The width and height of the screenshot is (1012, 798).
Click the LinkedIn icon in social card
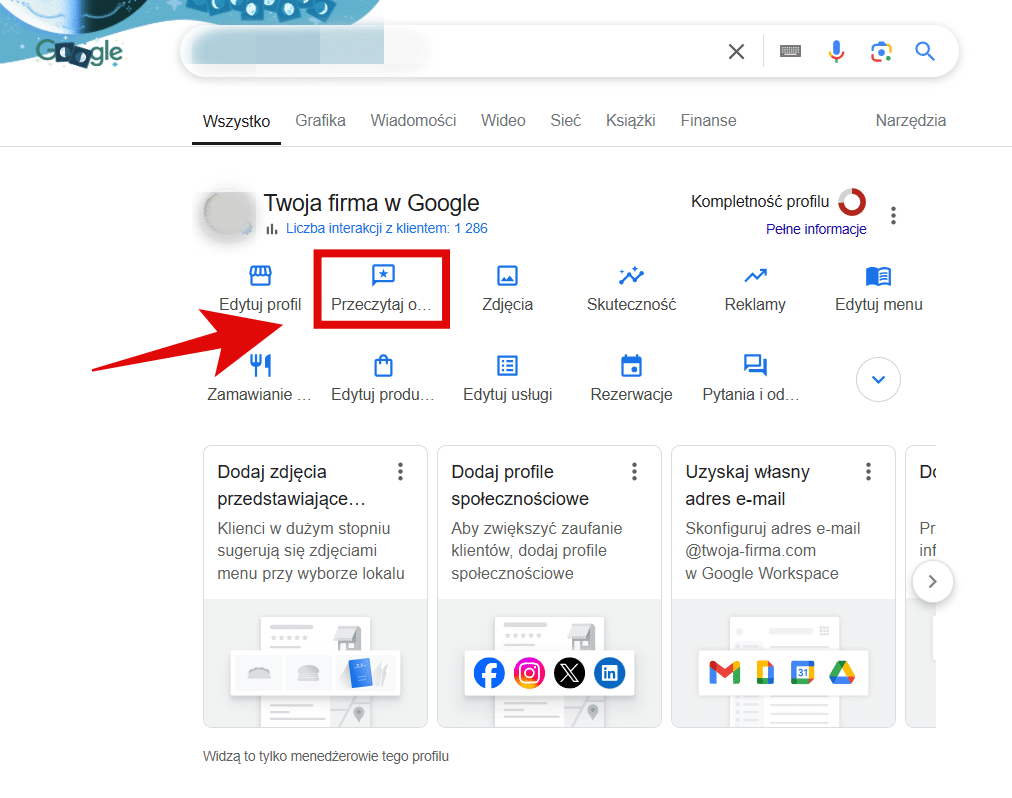(x=609, y=673)
